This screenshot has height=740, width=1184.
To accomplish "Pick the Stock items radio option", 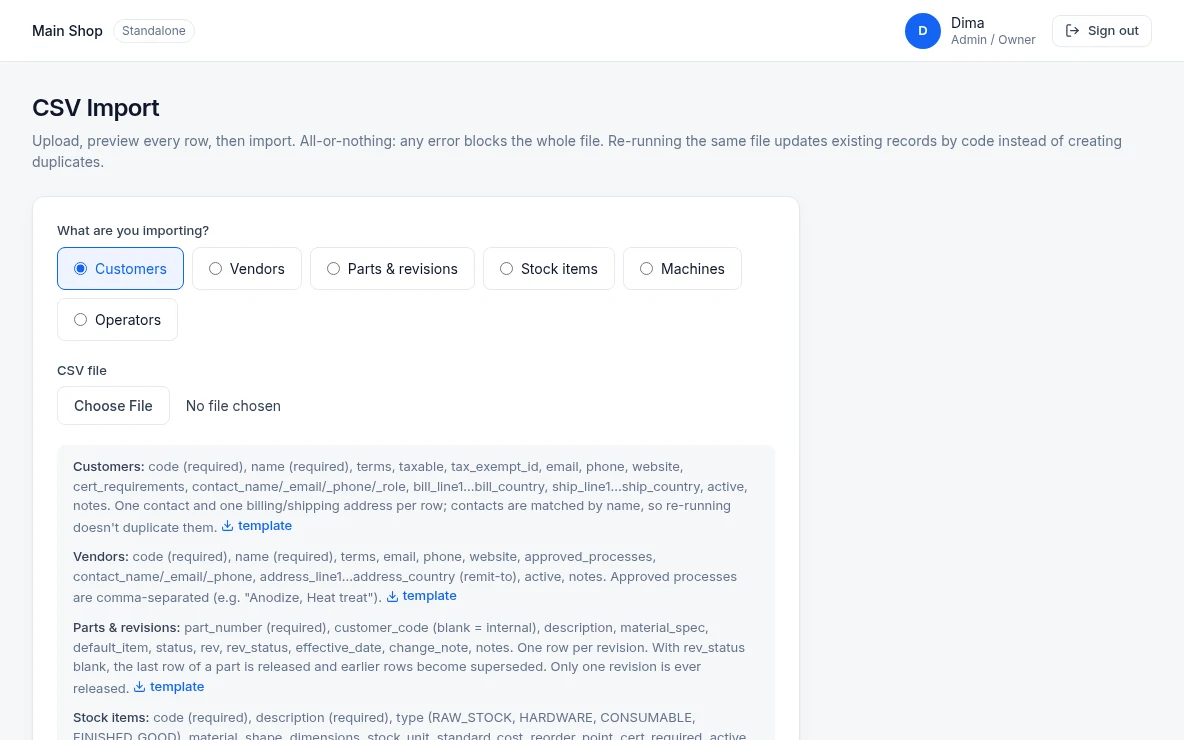I will (x=549, y=269).
